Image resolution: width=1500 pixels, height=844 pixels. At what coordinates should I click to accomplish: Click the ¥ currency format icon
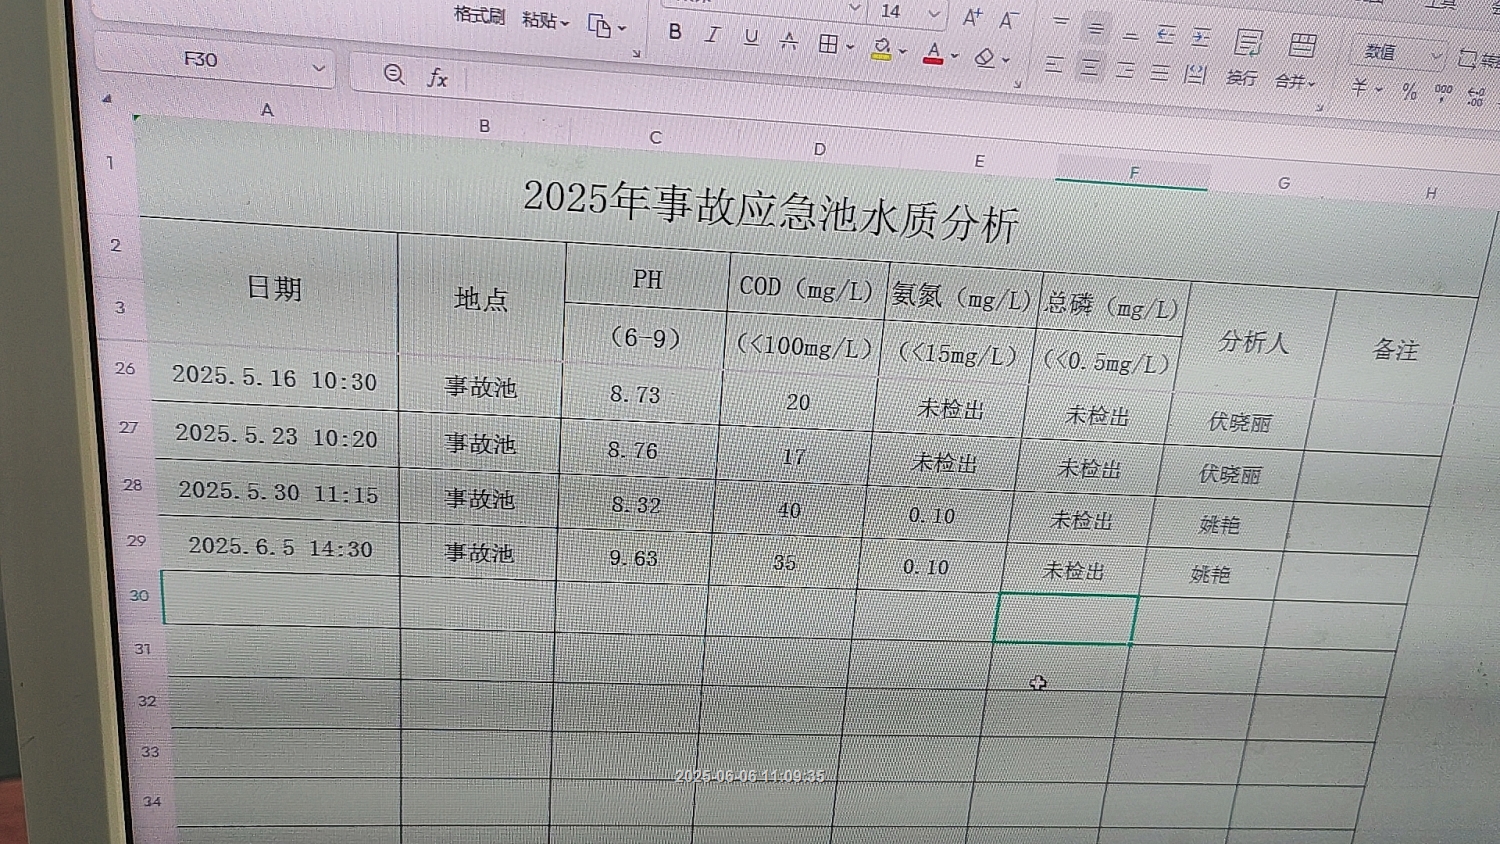[1359, 87]
